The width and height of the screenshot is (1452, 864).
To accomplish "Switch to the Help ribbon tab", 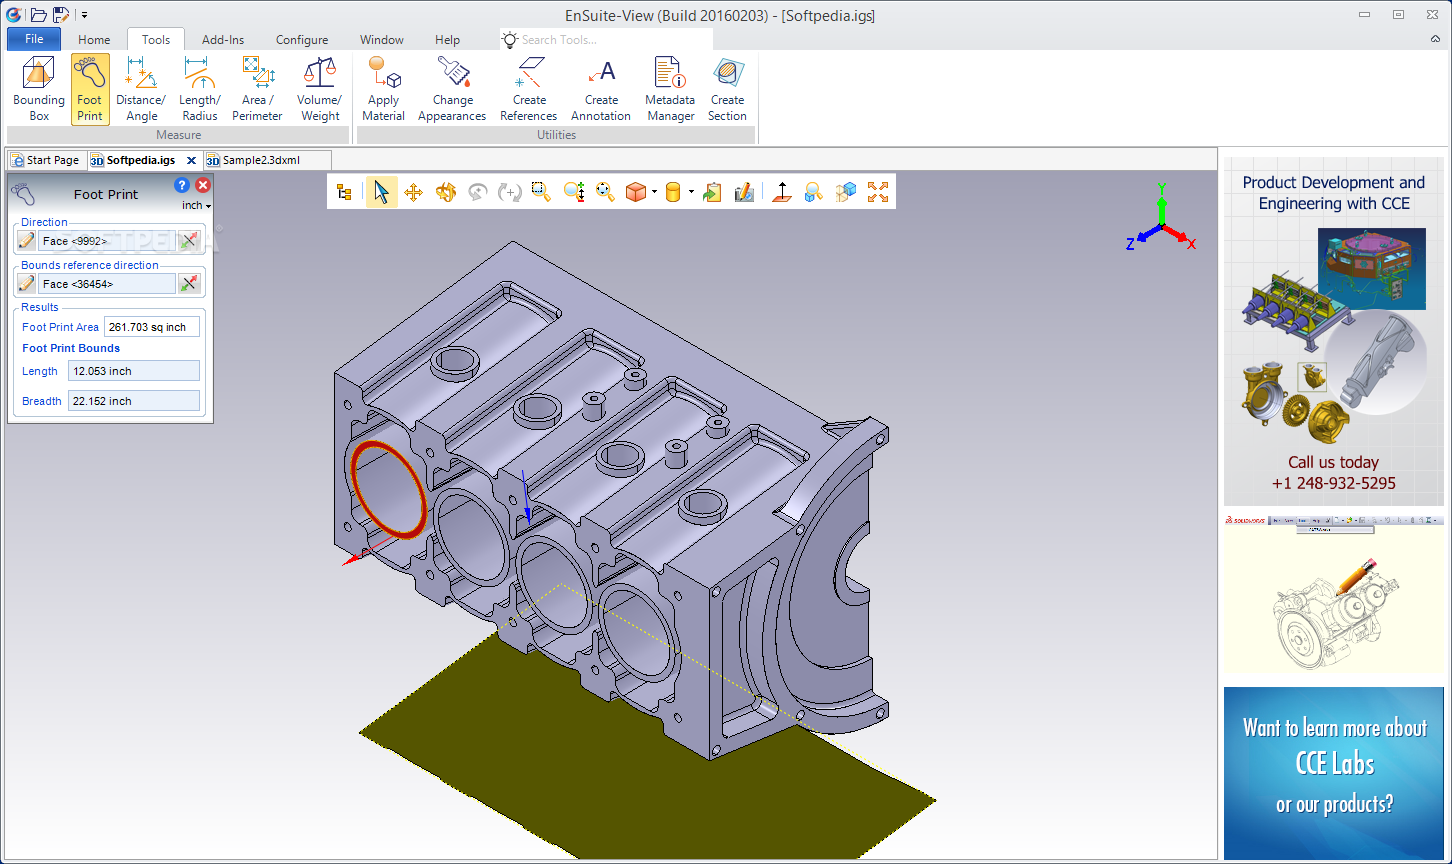I will click(448, 40).
